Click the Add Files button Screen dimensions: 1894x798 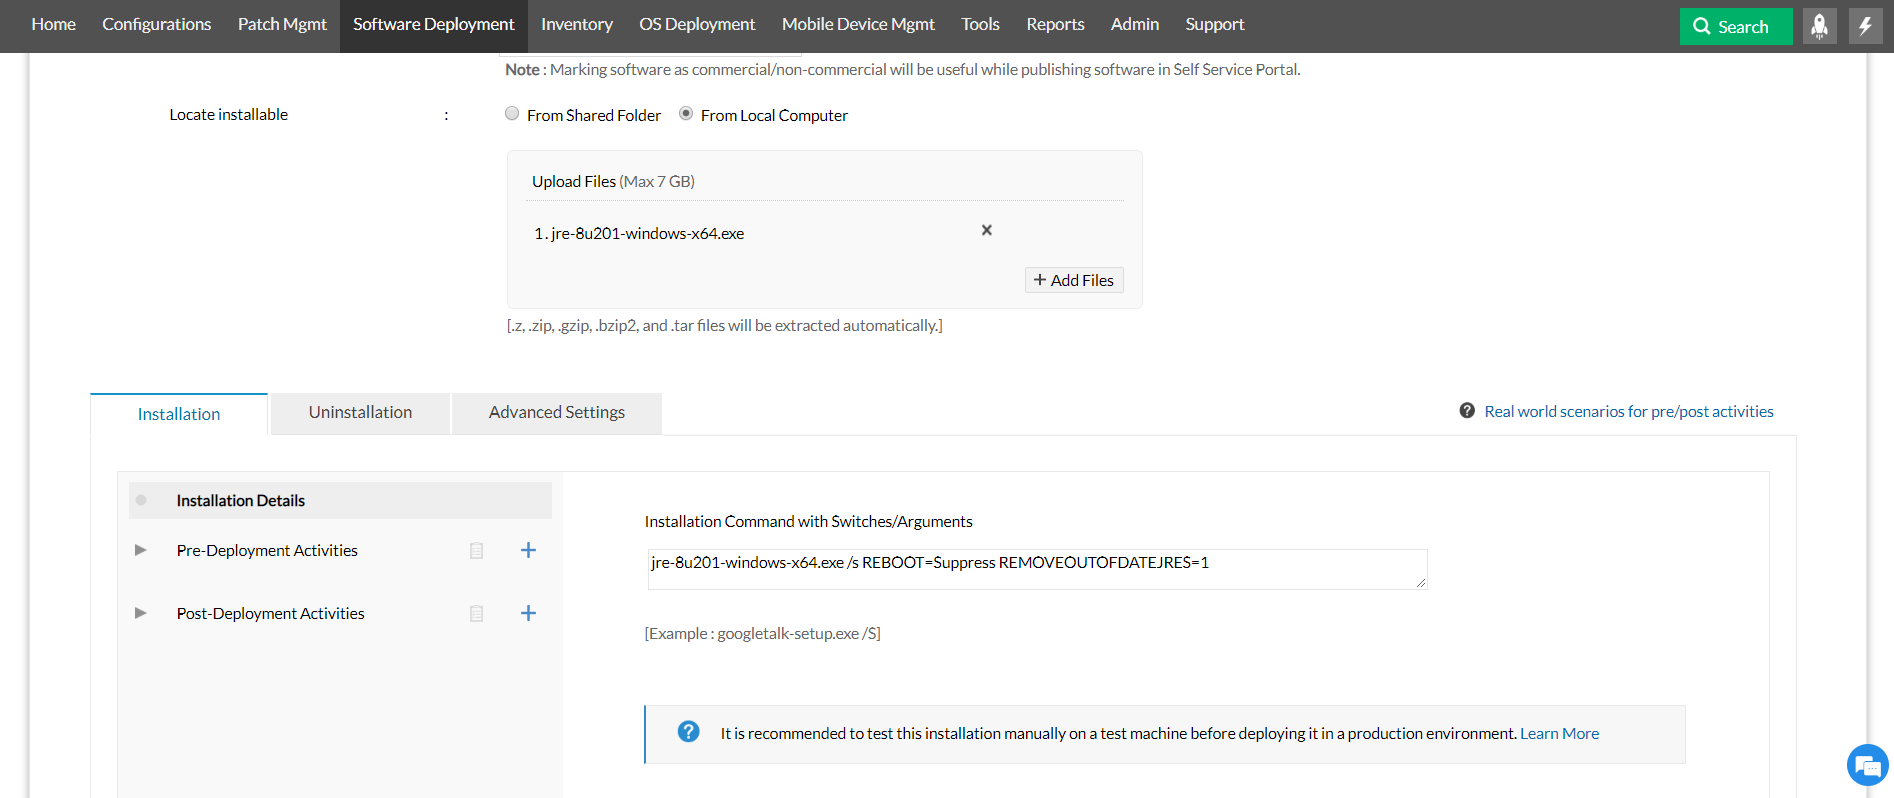[1074, 280]
